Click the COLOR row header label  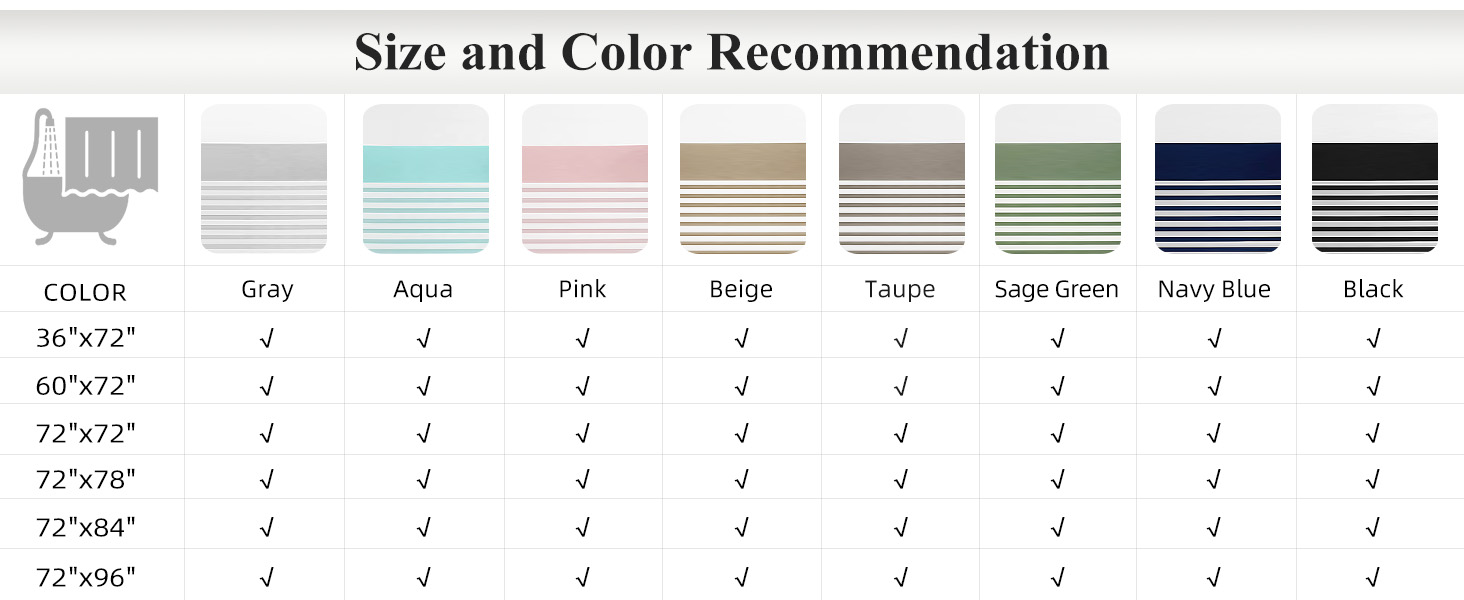[x=85, y=293]
